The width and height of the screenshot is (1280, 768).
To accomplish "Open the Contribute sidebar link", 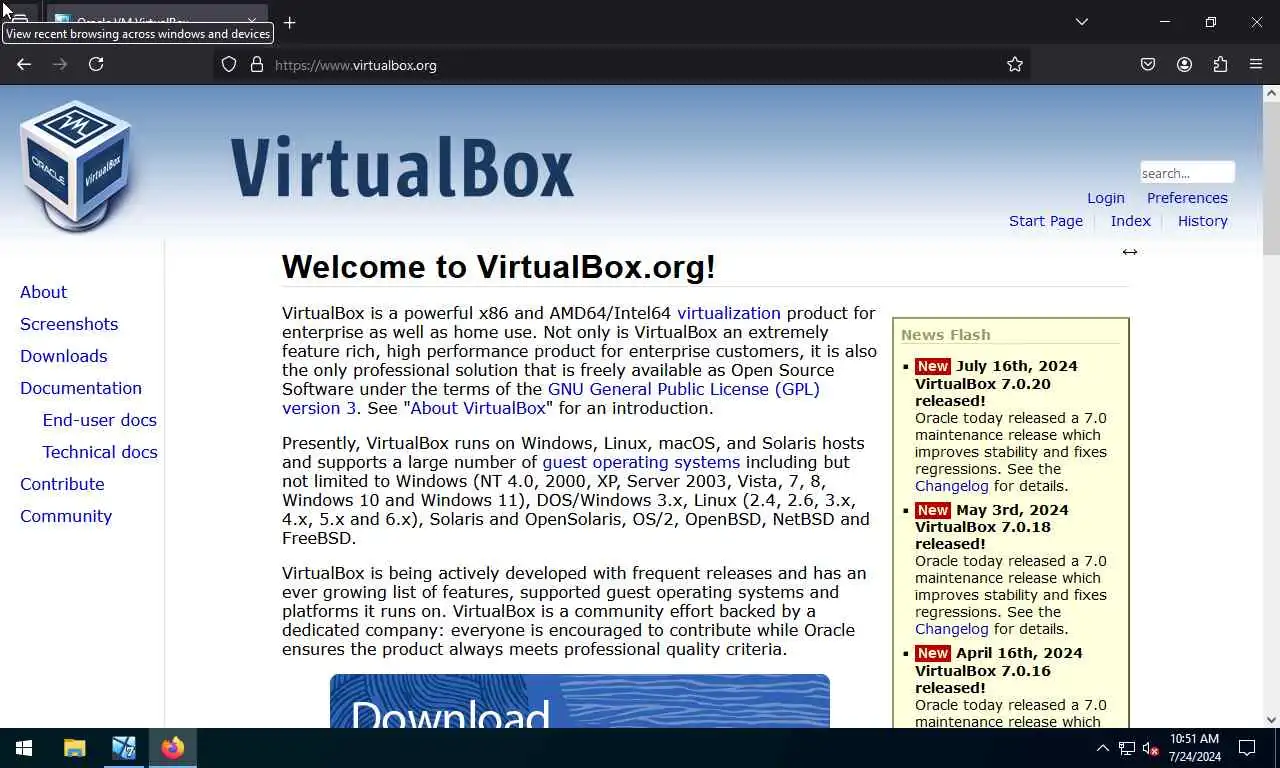I will pyautogui.click(x=62, y=484).
